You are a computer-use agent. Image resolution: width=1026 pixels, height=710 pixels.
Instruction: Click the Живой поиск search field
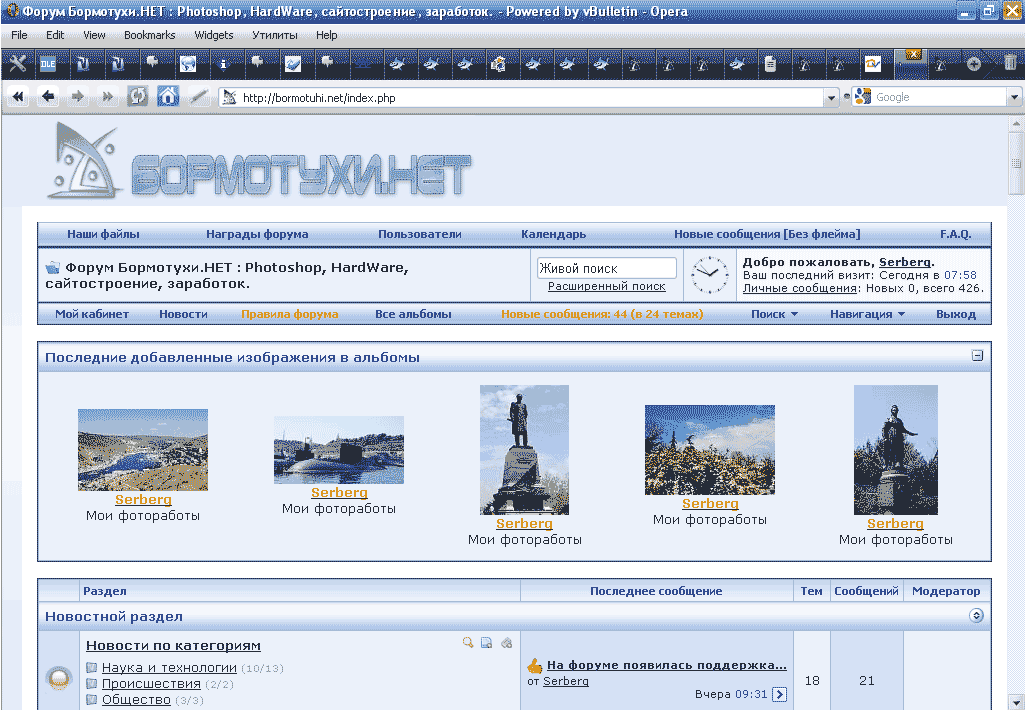[607, 268]
